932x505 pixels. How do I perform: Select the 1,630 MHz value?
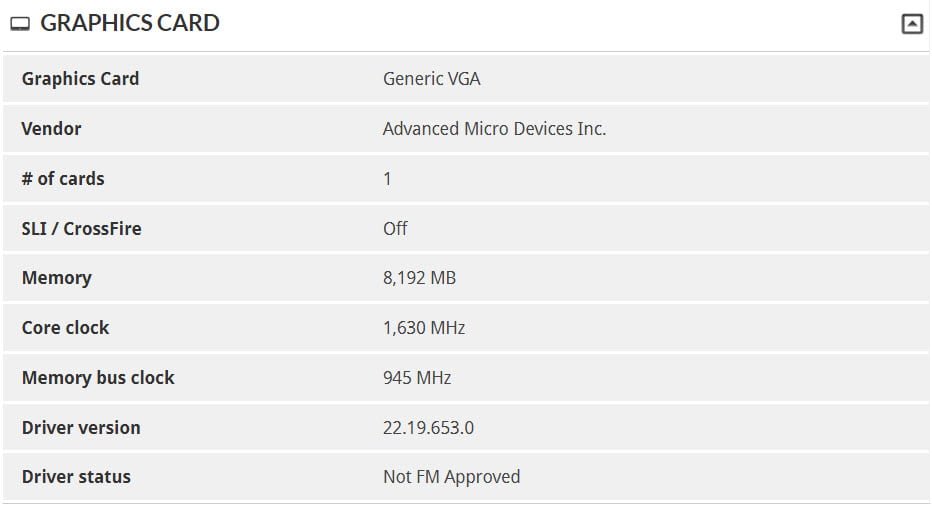[x=424, y=327]
